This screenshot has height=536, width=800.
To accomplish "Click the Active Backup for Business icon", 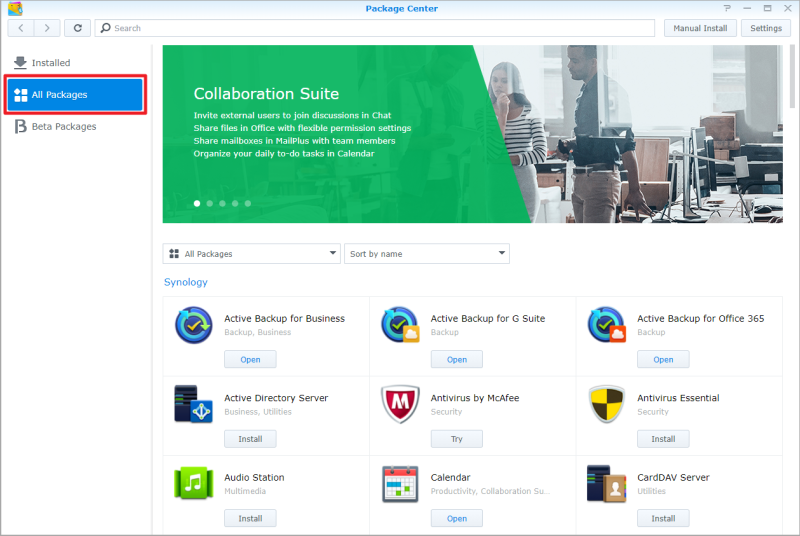I will tap(194, 325).
